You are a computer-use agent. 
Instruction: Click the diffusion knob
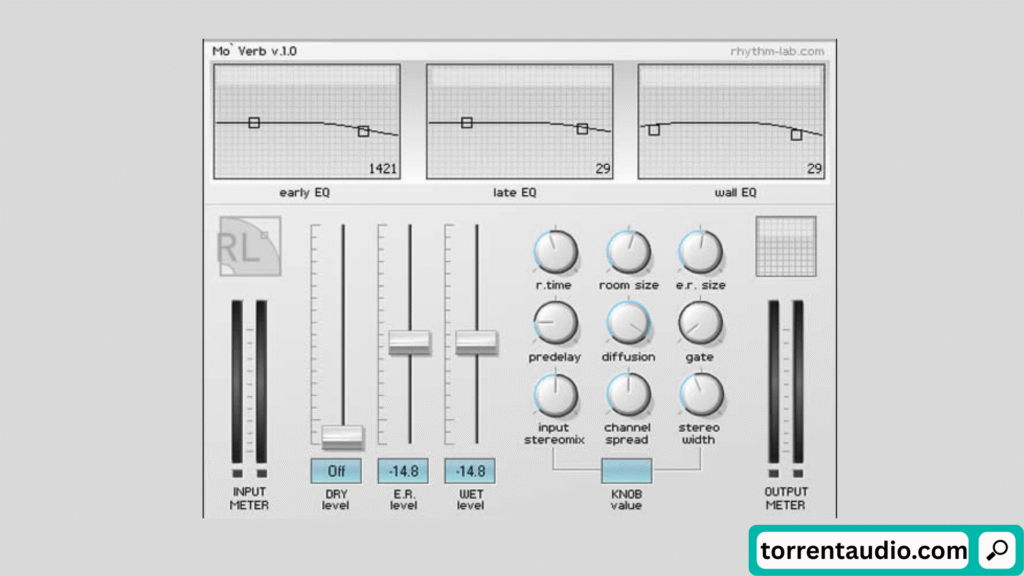(x=628, y=323)
